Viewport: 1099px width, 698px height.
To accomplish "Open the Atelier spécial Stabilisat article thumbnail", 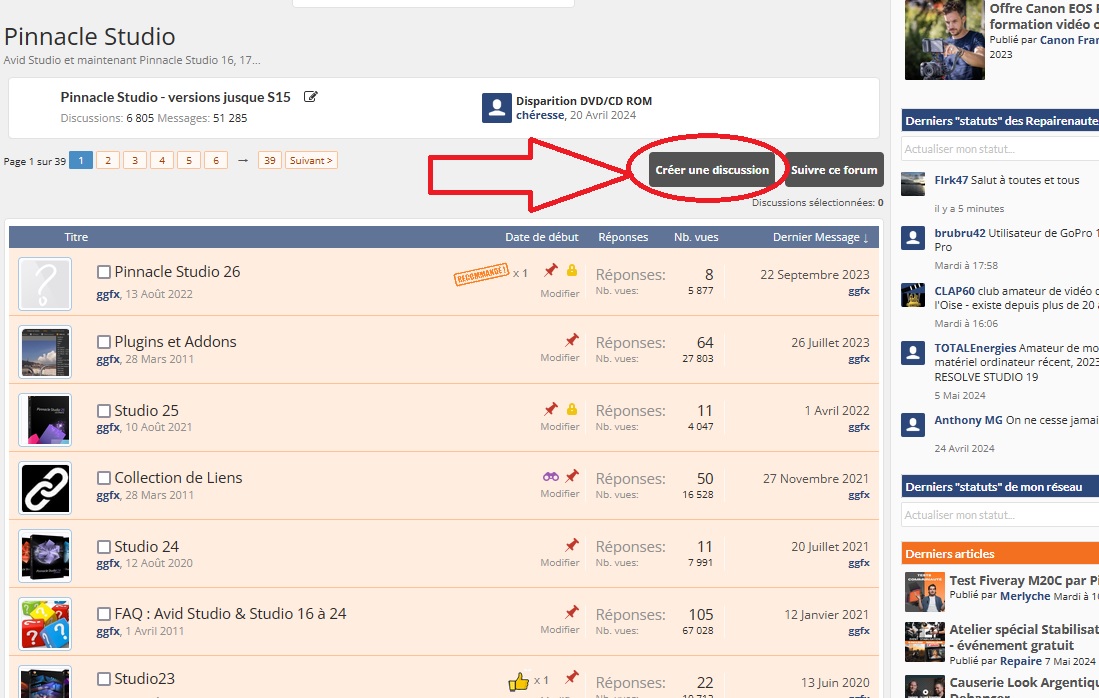I will 924,642.
